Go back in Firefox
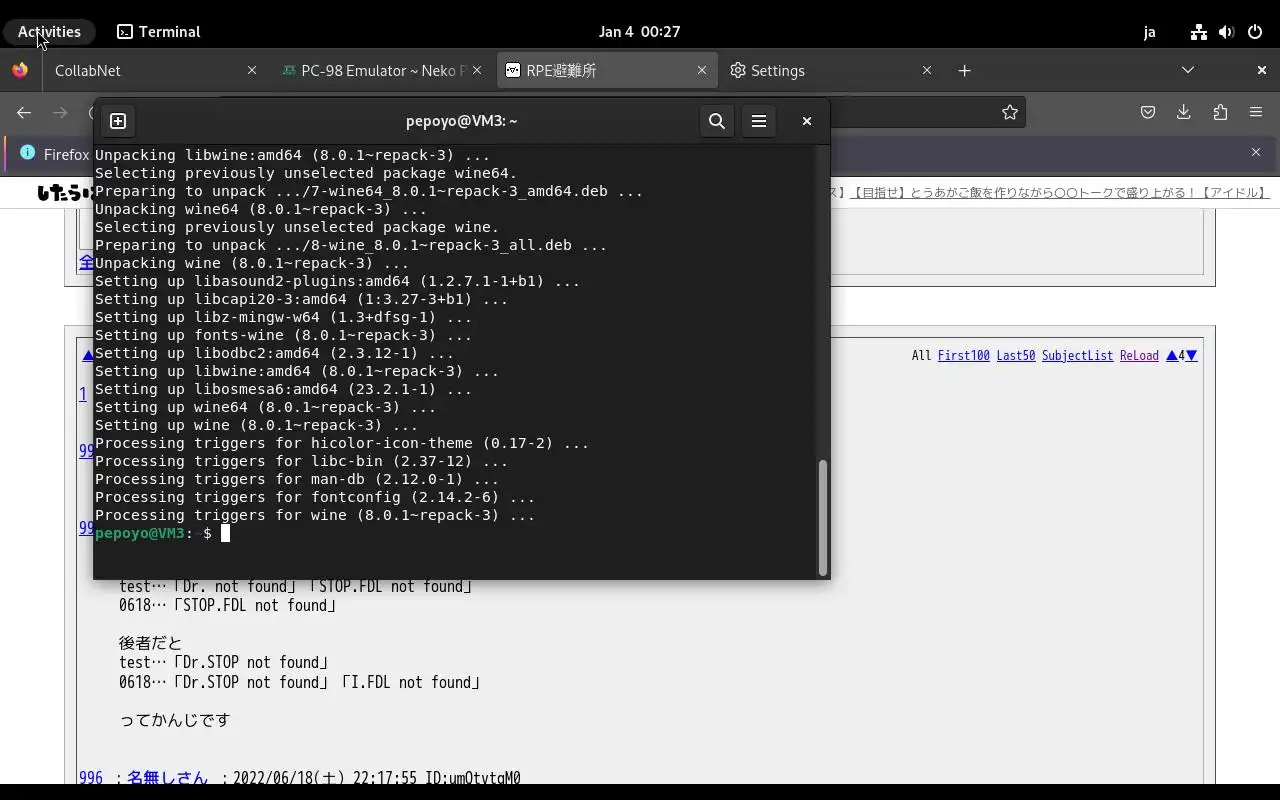 24,113
